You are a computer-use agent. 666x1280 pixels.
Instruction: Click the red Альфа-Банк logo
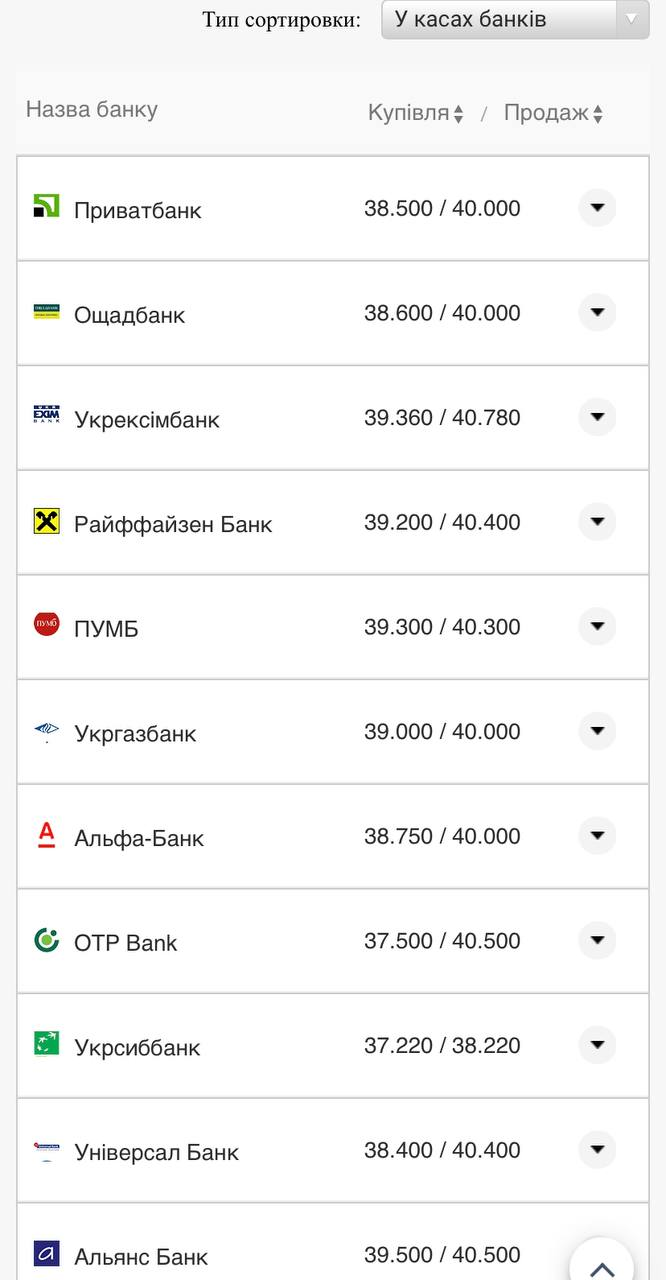click(46, 835)
